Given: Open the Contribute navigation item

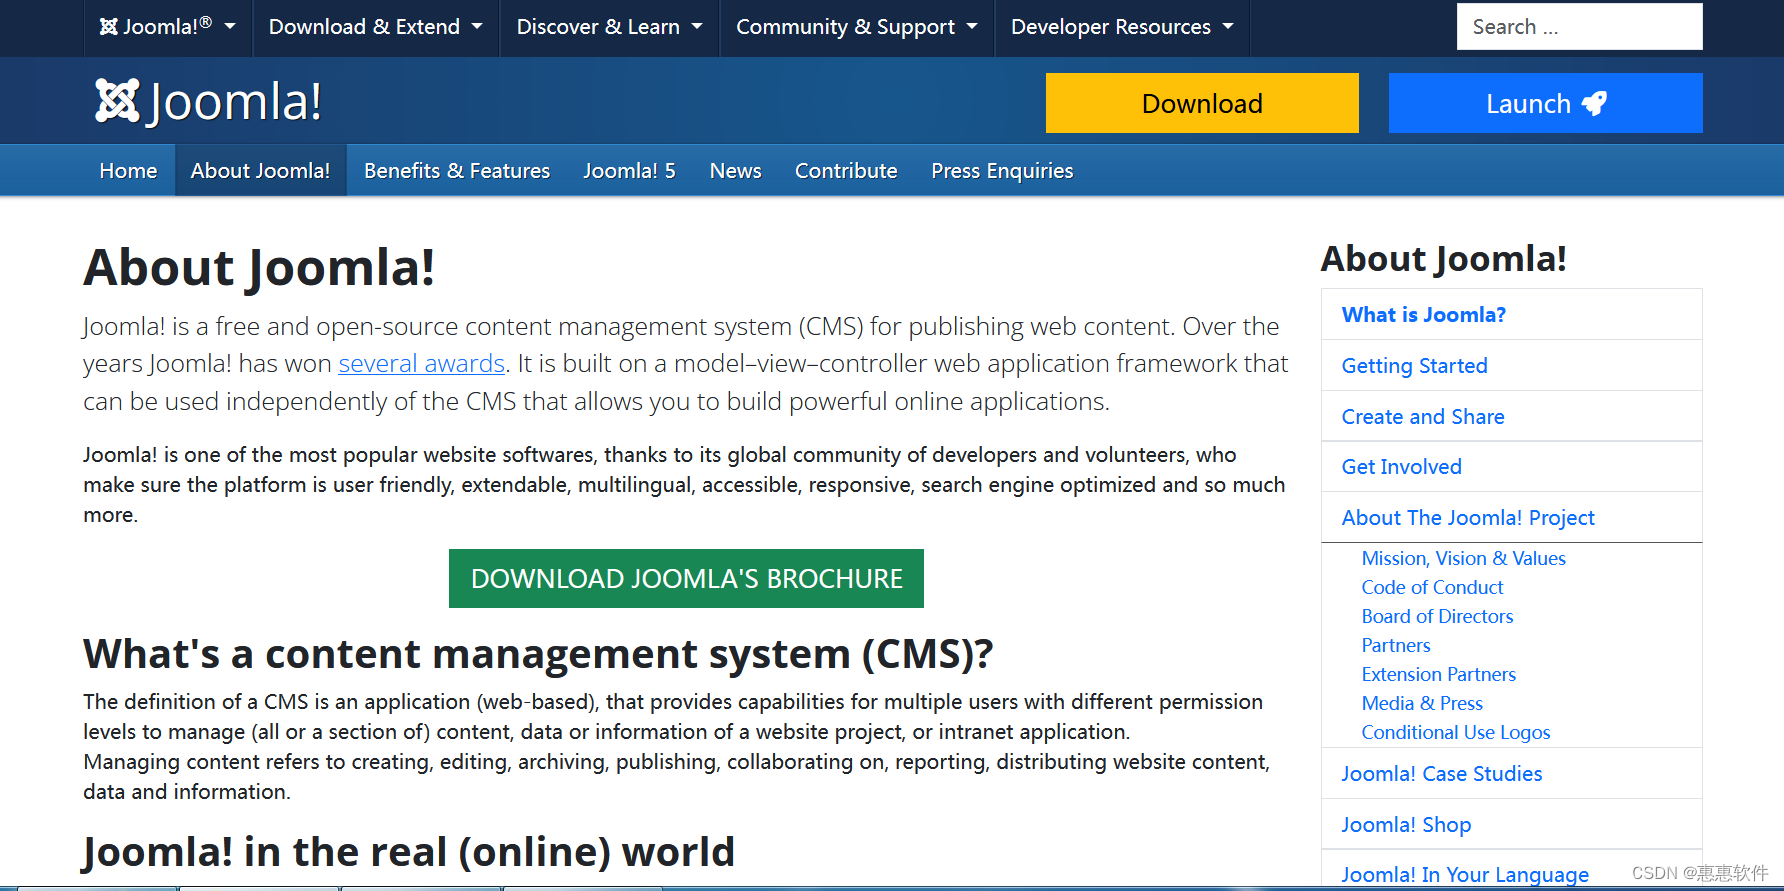Looking at the screenshot, I should click(x=846, y=171).
